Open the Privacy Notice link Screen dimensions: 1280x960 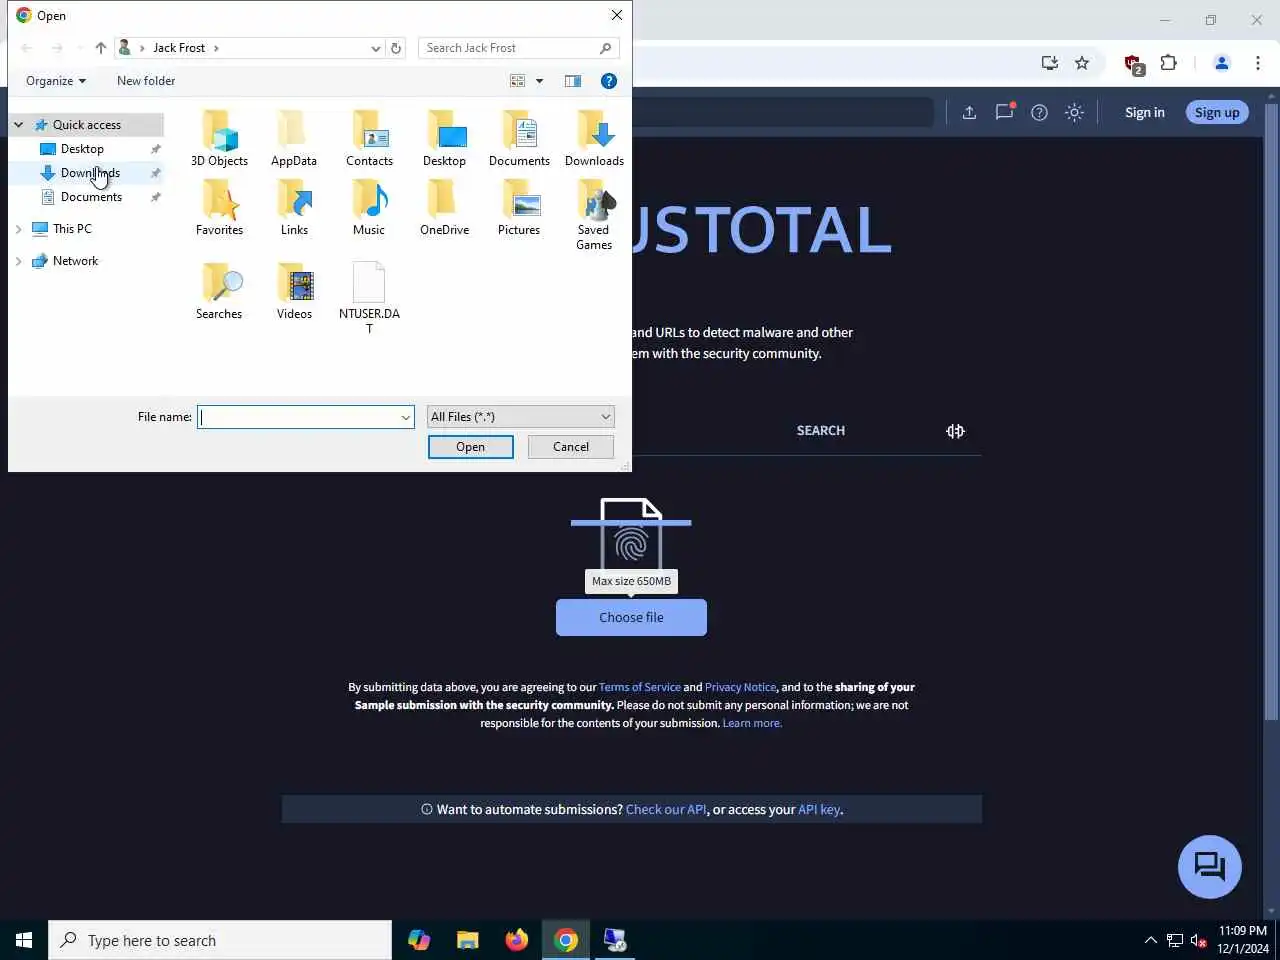point(740,687)
